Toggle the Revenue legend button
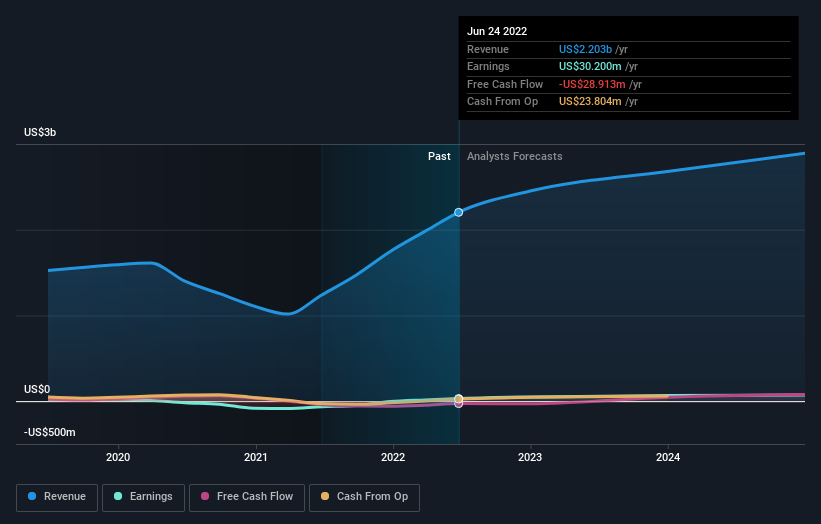Viewport: 821px width, 524px height. click(57, 497)
